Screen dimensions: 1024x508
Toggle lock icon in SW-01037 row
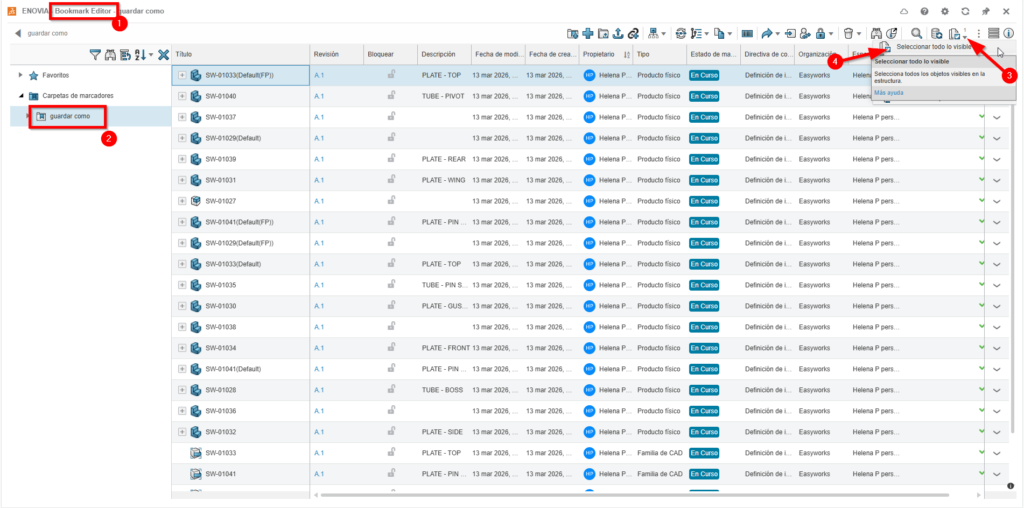(x=391, y=117)
